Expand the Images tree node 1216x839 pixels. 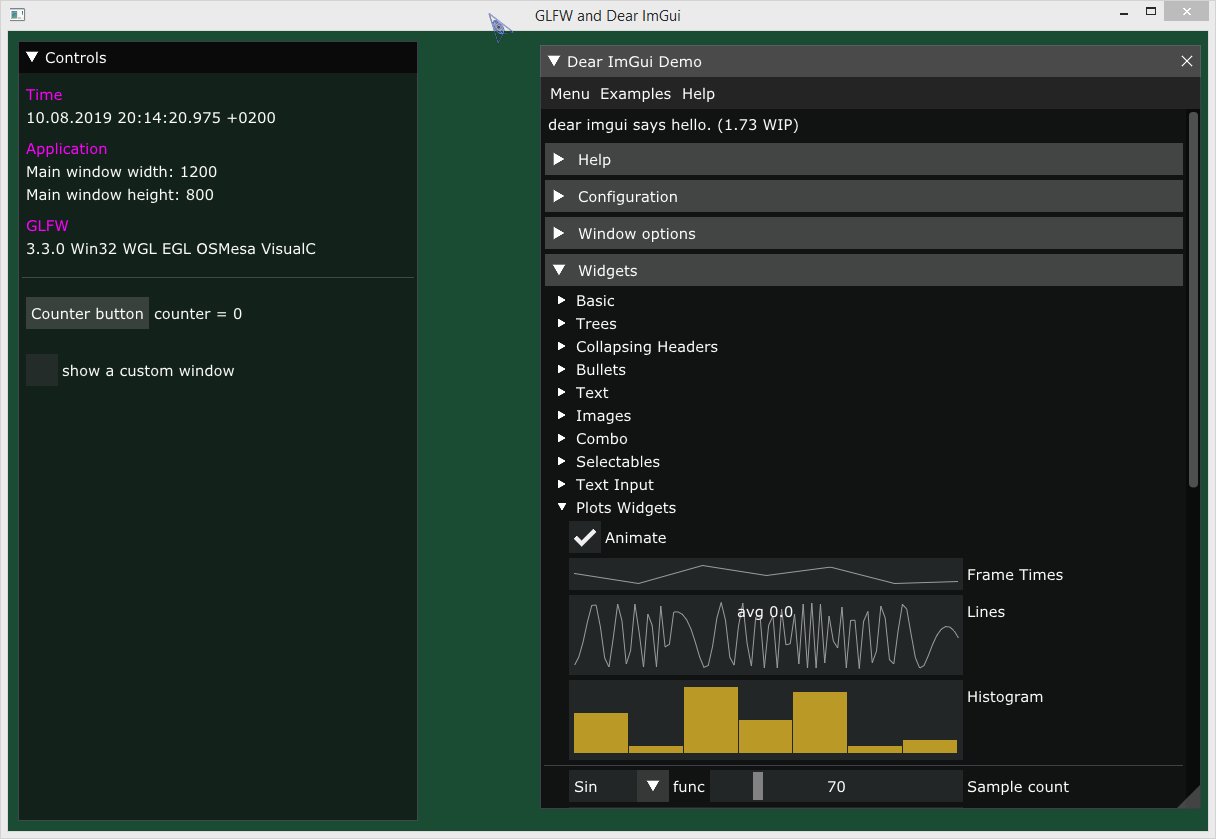coord(562,415)
